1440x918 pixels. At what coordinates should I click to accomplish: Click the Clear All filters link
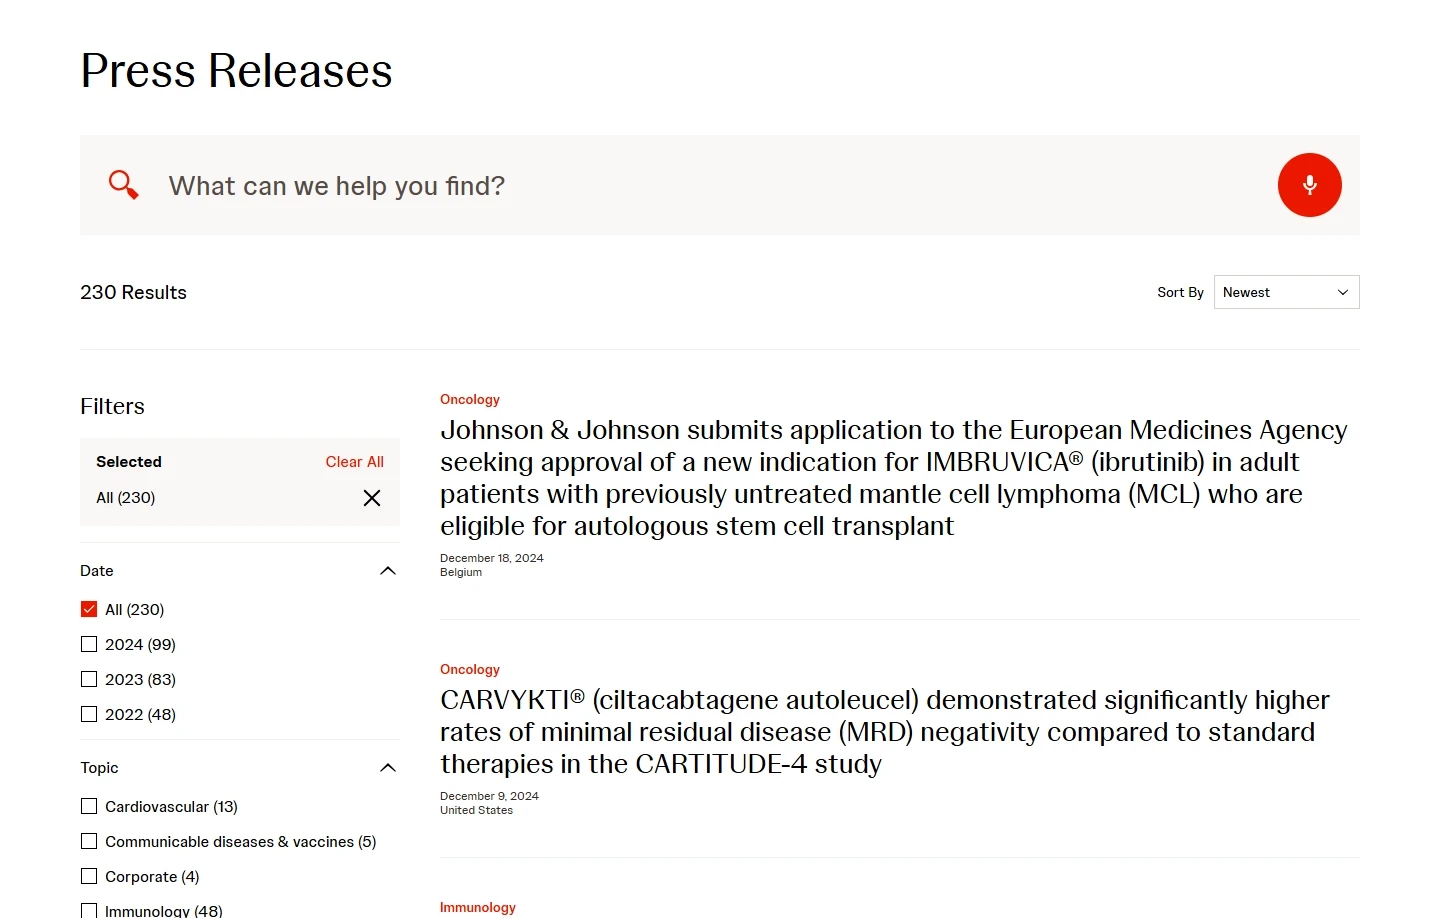[354, 461]
